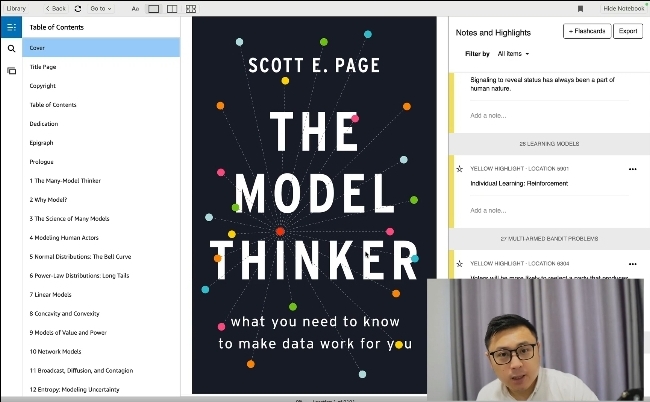This screenshot has height=402, width=650.
Task: Open options menu for Individual Learning highlight
Action: point(633,169)
